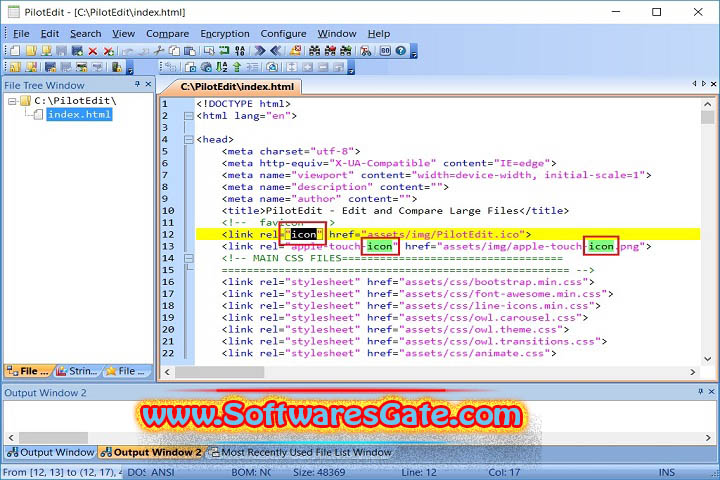Click the grayed-out save disk icon
The height and width of the screenshot is (480, 720).
point(62,51)
